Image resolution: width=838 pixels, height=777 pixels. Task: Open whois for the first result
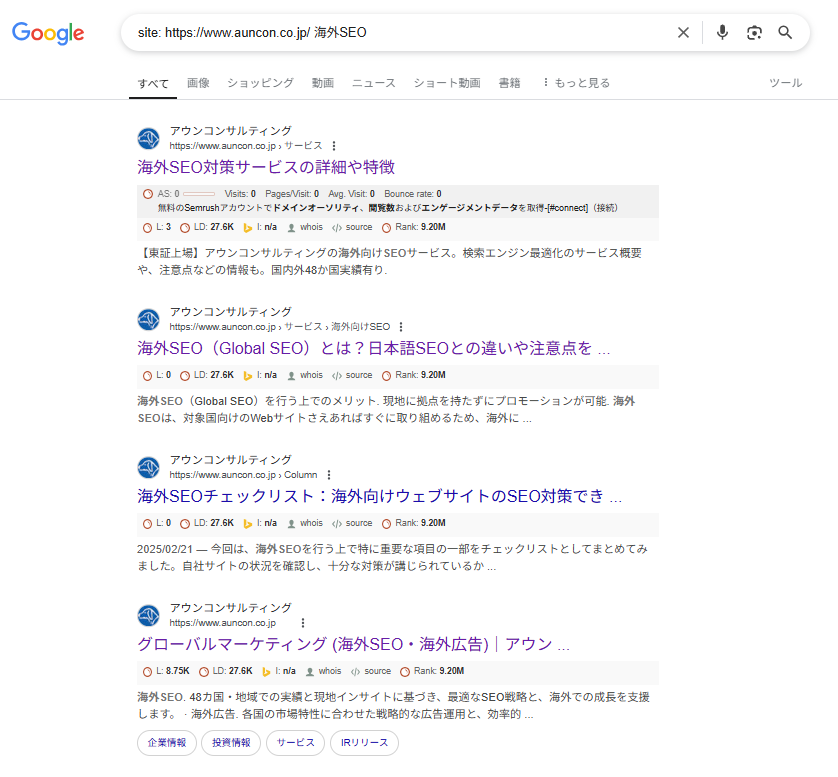pos(305,227)
